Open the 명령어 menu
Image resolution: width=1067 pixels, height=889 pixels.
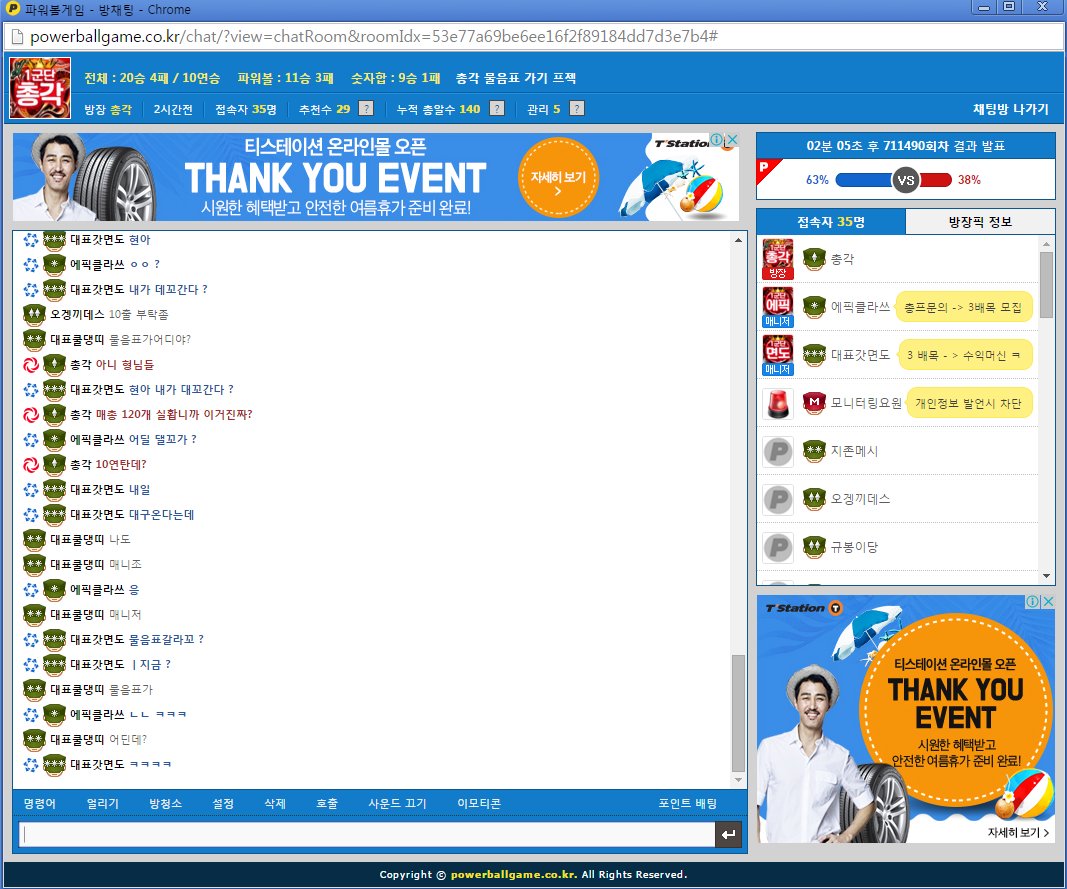click(39, 803)
